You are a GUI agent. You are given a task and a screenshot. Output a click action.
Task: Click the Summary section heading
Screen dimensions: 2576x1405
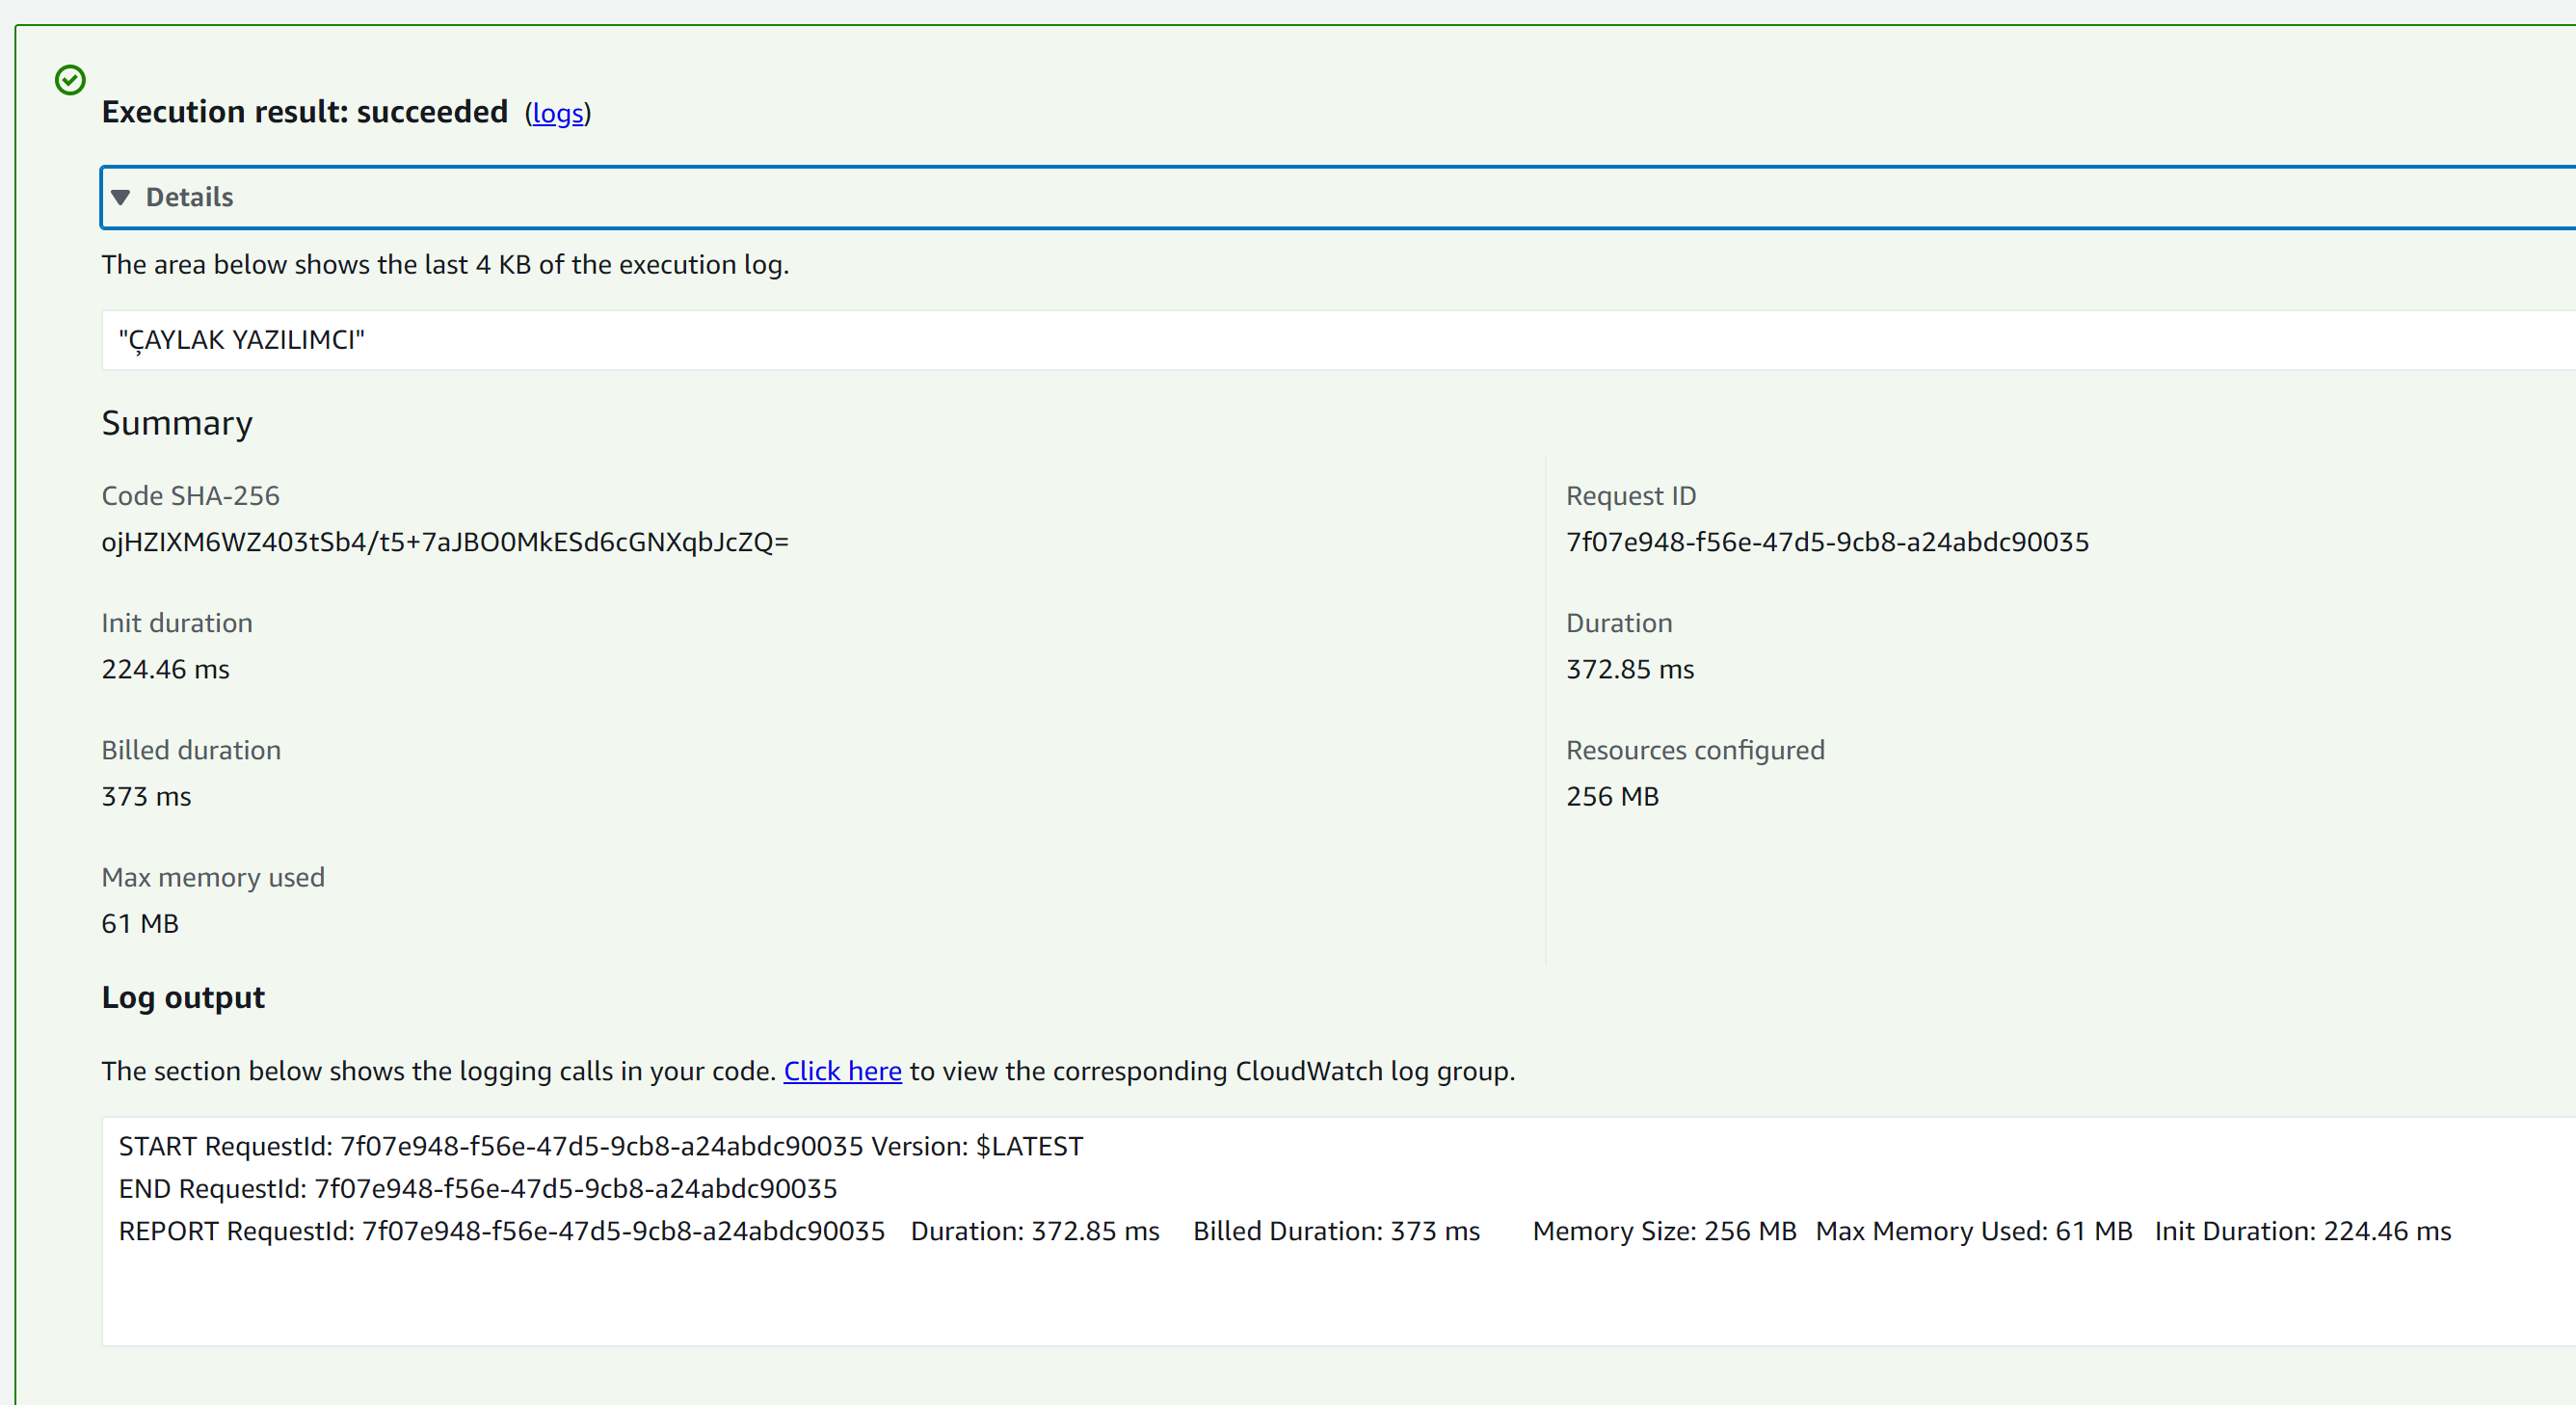click(177, 423)
